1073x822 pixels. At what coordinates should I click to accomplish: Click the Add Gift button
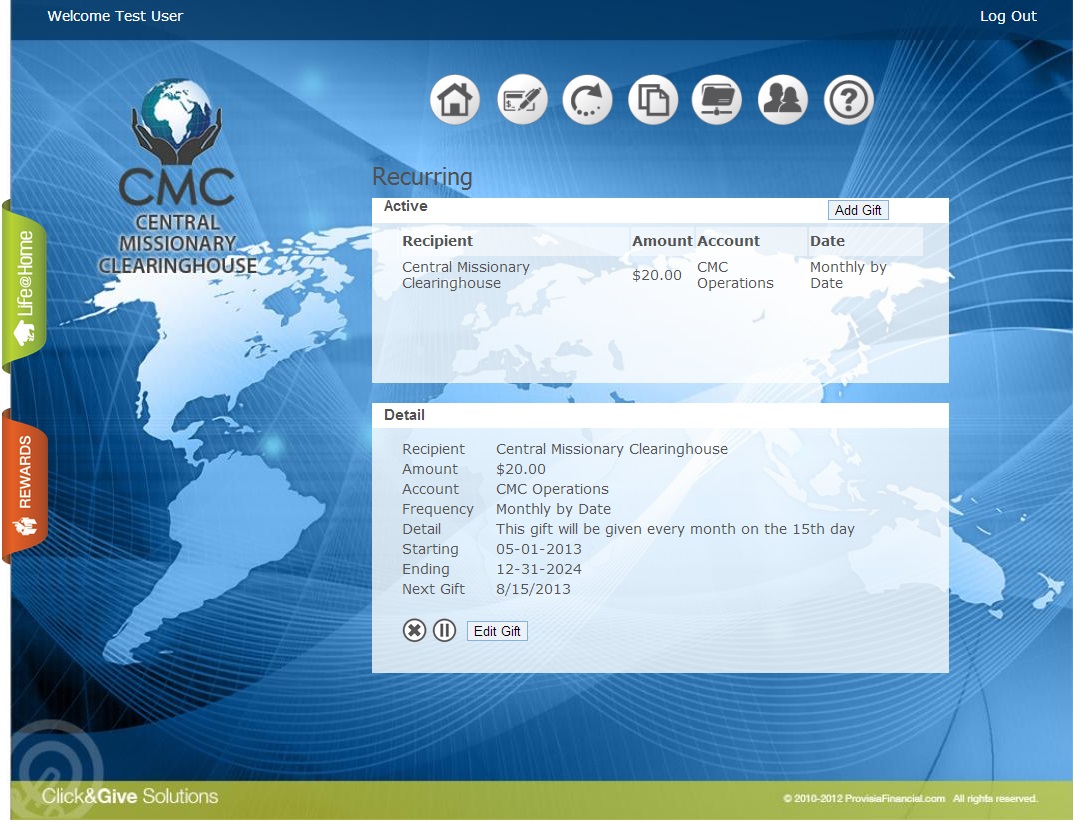click(x=858, y=210)
